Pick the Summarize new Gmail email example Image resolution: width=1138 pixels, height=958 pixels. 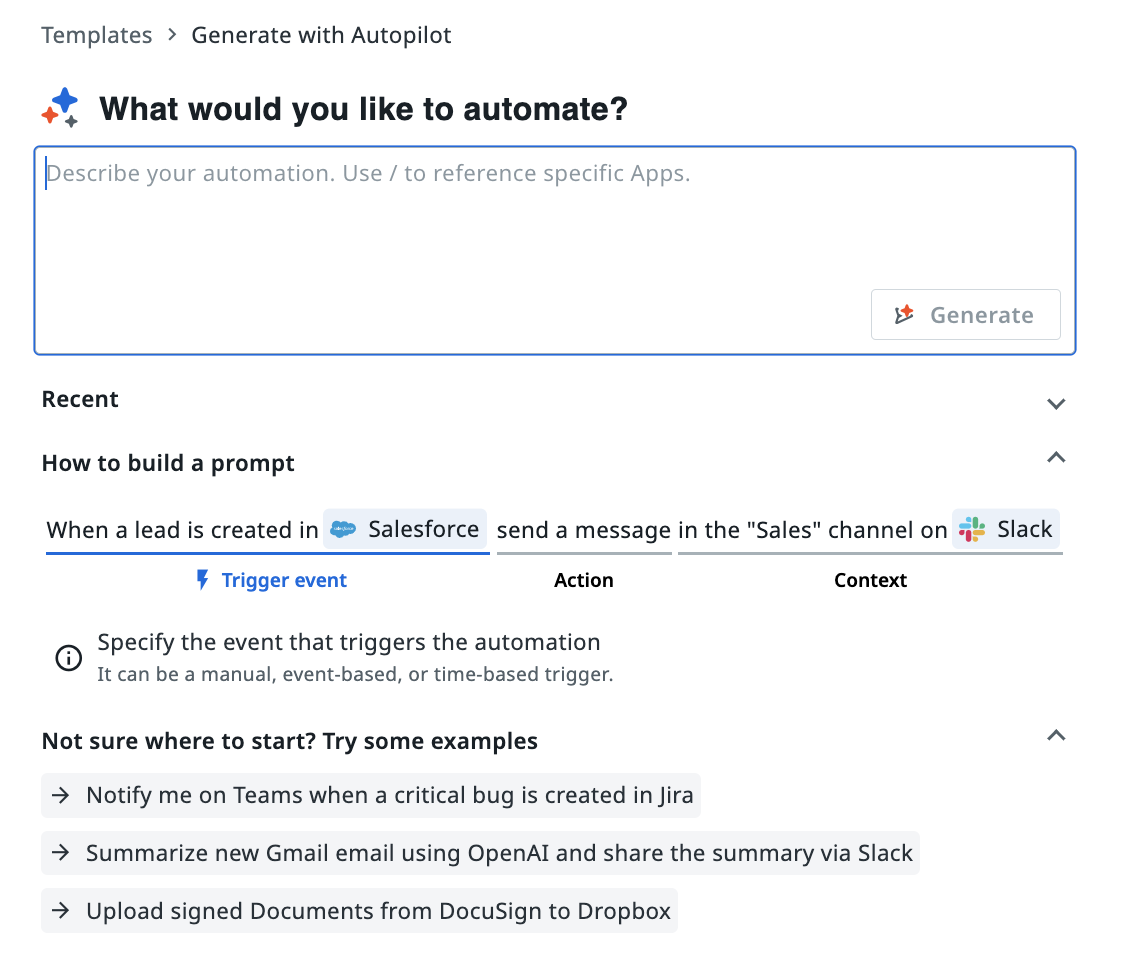click(x=499, y=854)
